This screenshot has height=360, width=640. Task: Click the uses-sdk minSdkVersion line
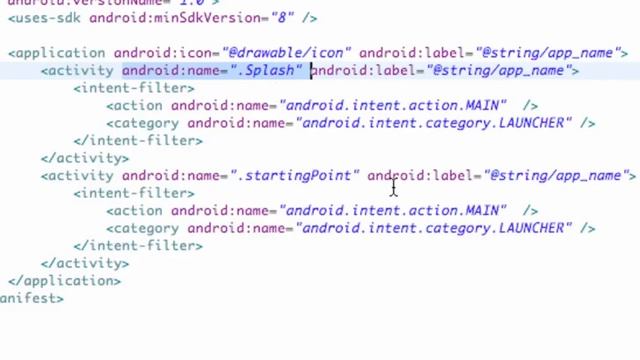tap(162, 18)
